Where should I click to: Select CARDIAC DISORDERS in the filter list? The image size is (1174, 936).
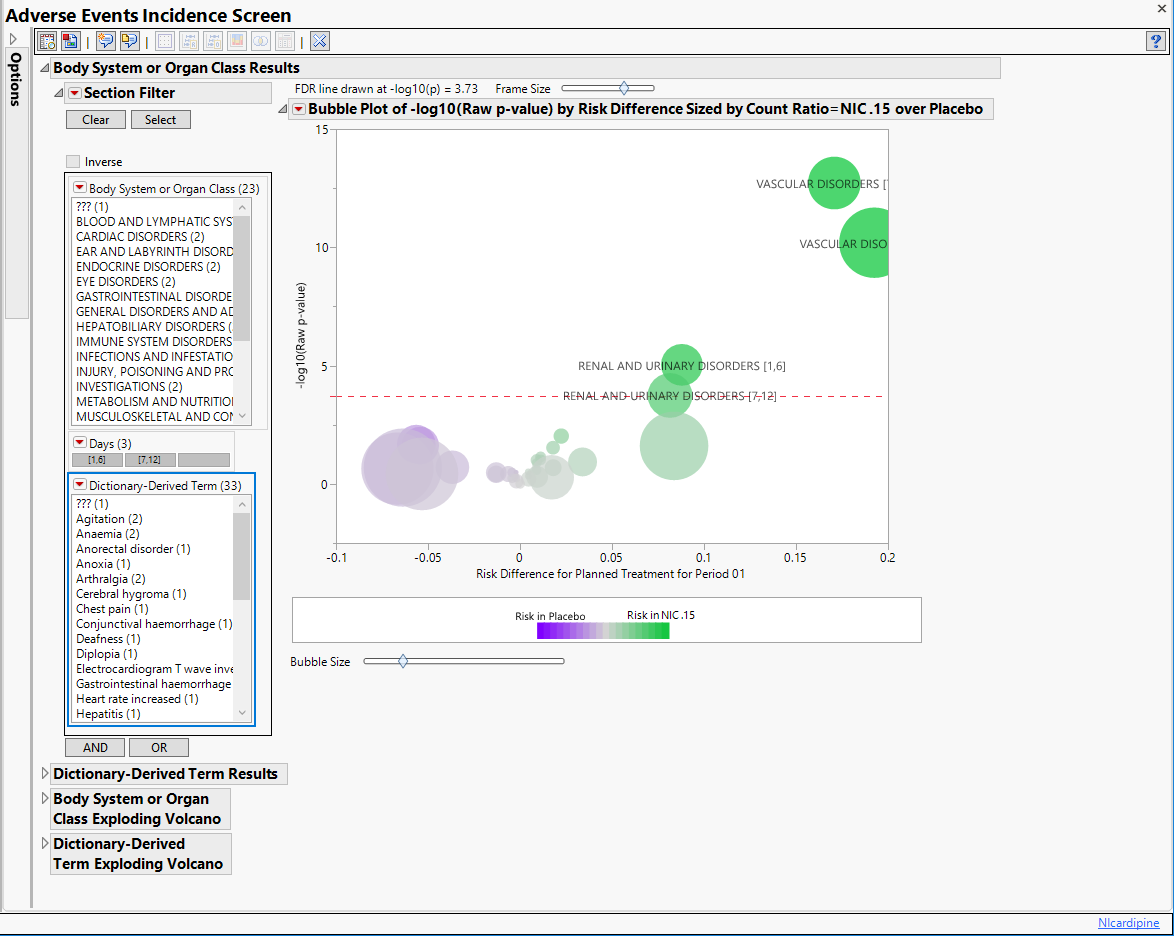pos(140,237)
